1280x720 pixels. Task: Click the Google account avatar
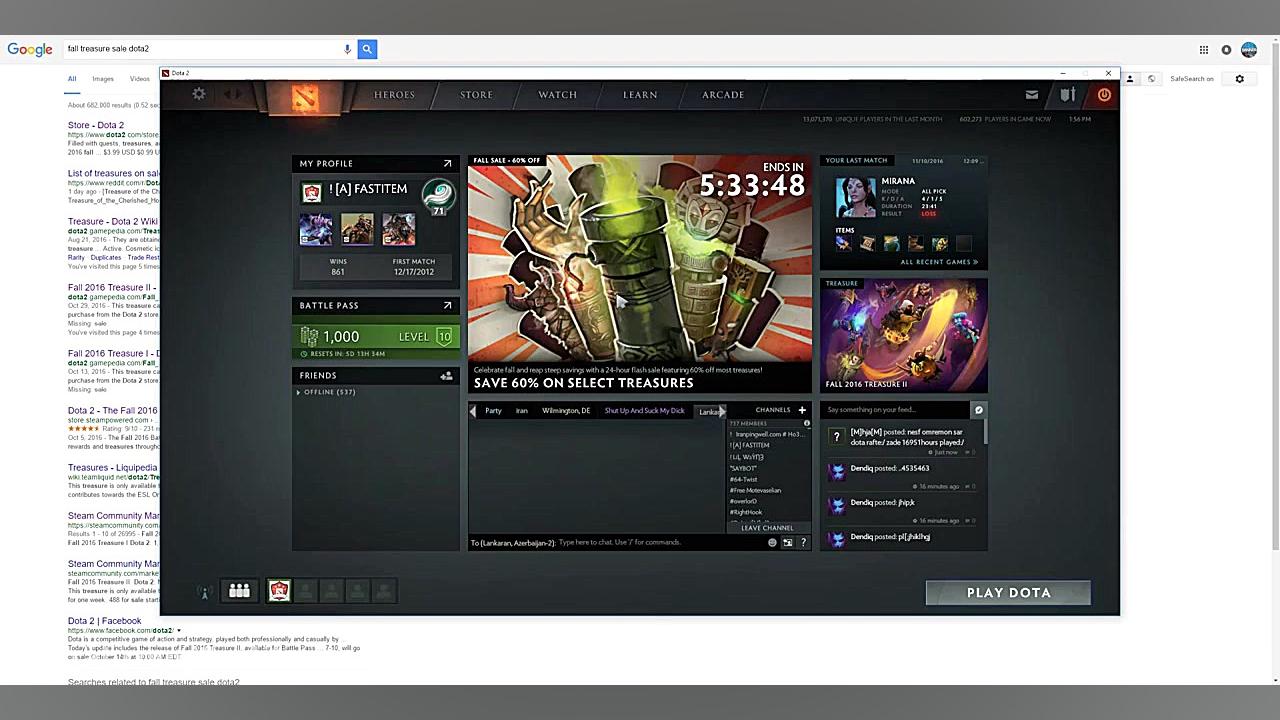1249,50
